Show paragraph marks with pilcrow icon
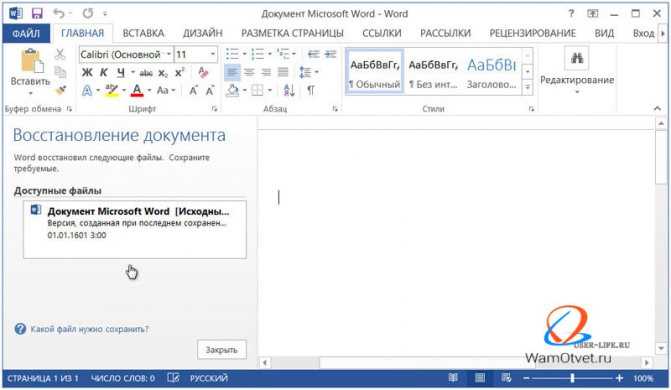671x390 pixels. click(x=311, y=90)
